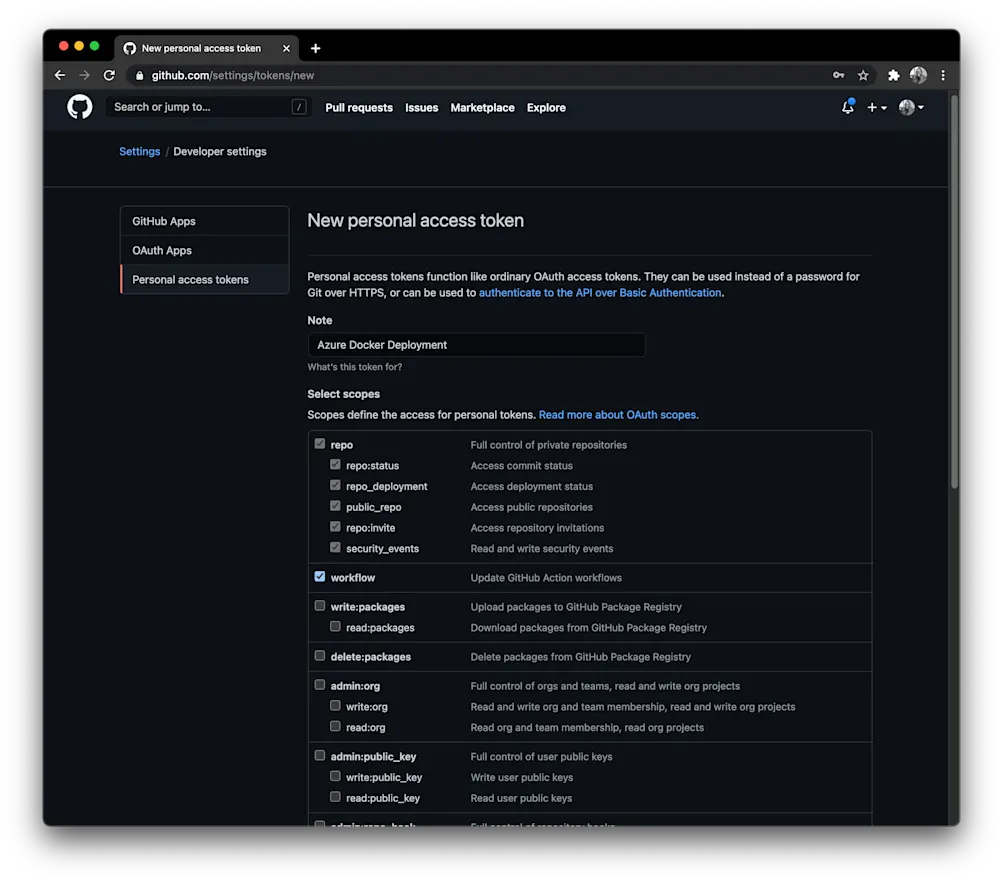Toggle the public_repo checkbox
1003x883 pixels.
pyautogui.click(x=335, y=506)
